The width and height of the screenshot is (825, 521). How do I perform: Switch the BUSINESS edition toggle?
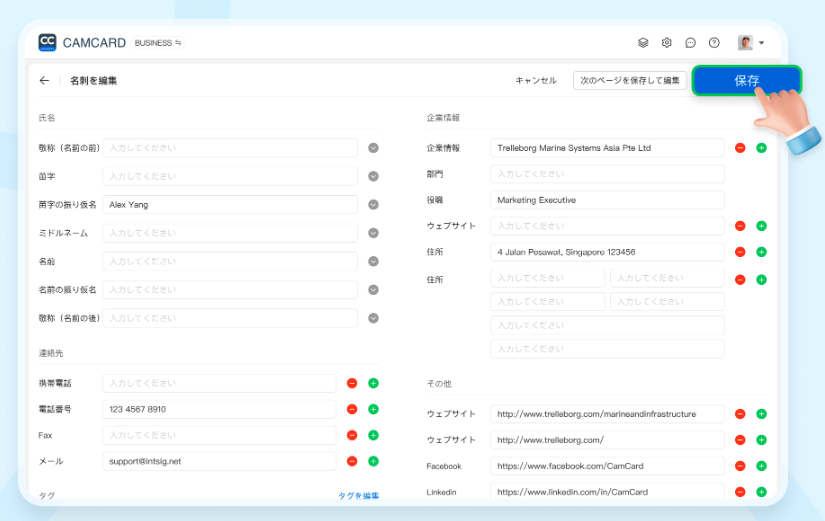157,43
